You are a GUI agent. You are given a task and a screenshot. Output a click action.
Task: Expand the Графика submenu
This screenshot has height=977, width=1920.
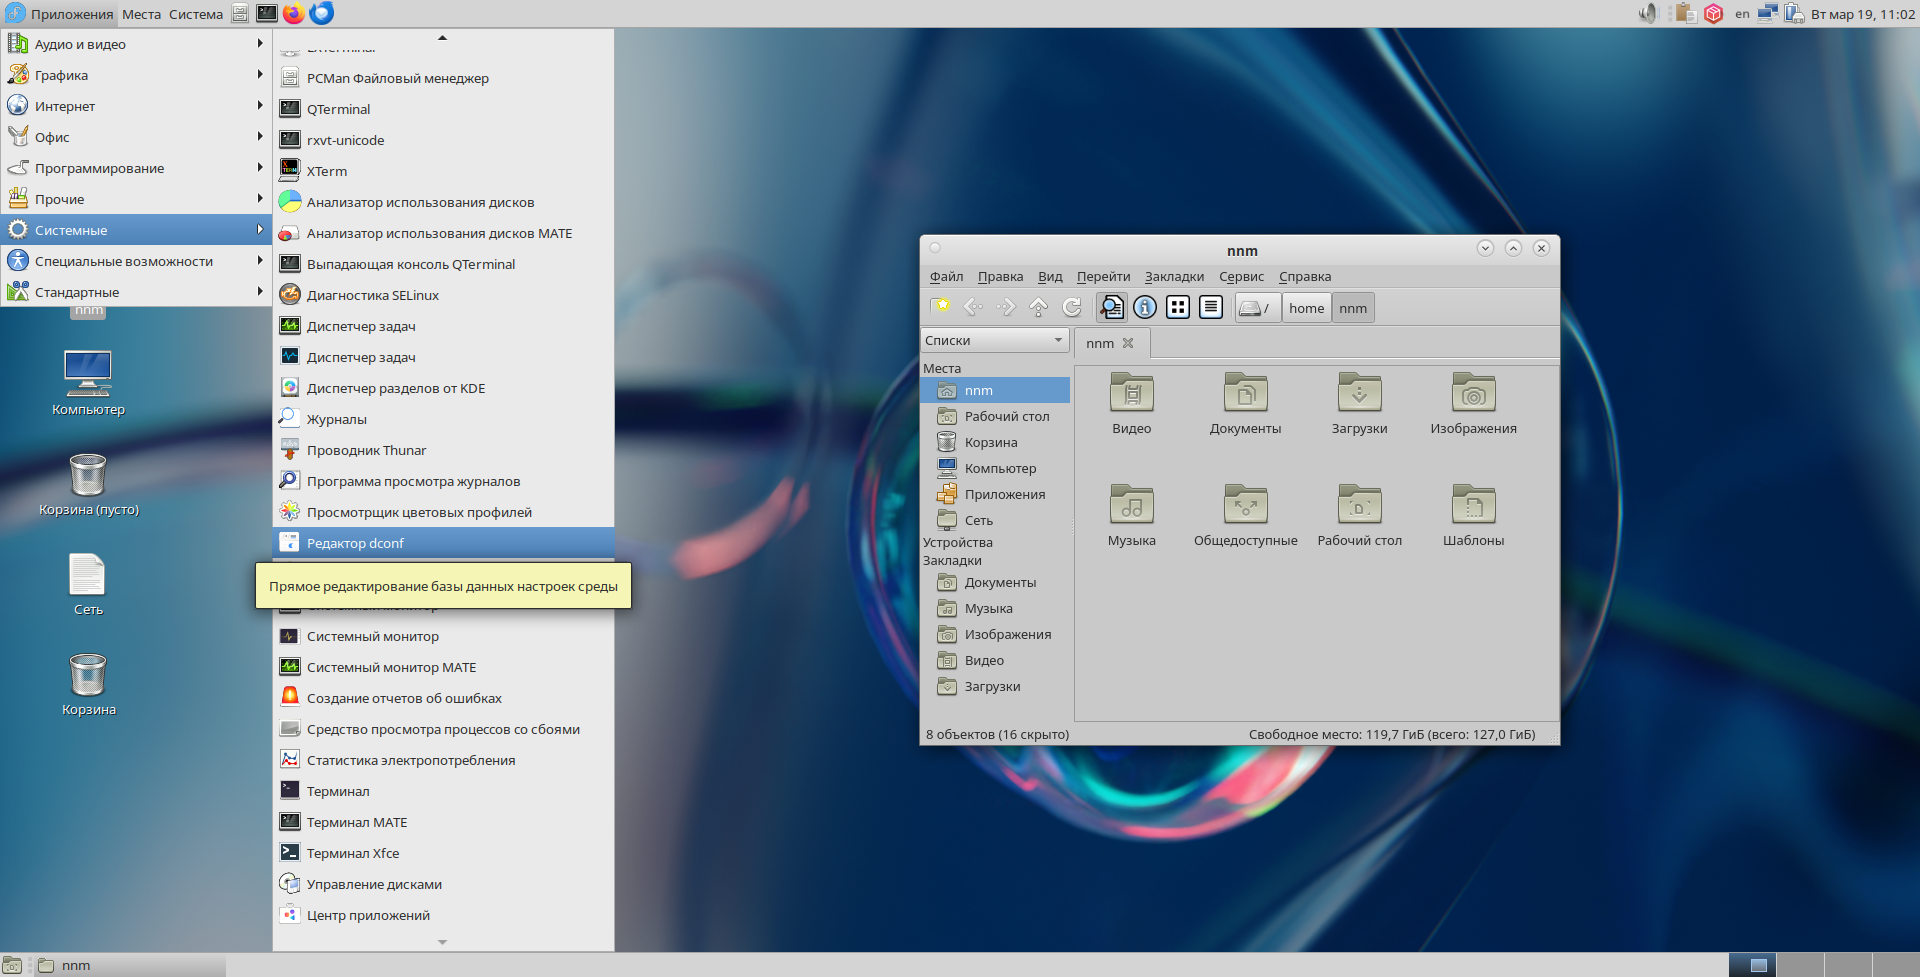pos(61,75)
